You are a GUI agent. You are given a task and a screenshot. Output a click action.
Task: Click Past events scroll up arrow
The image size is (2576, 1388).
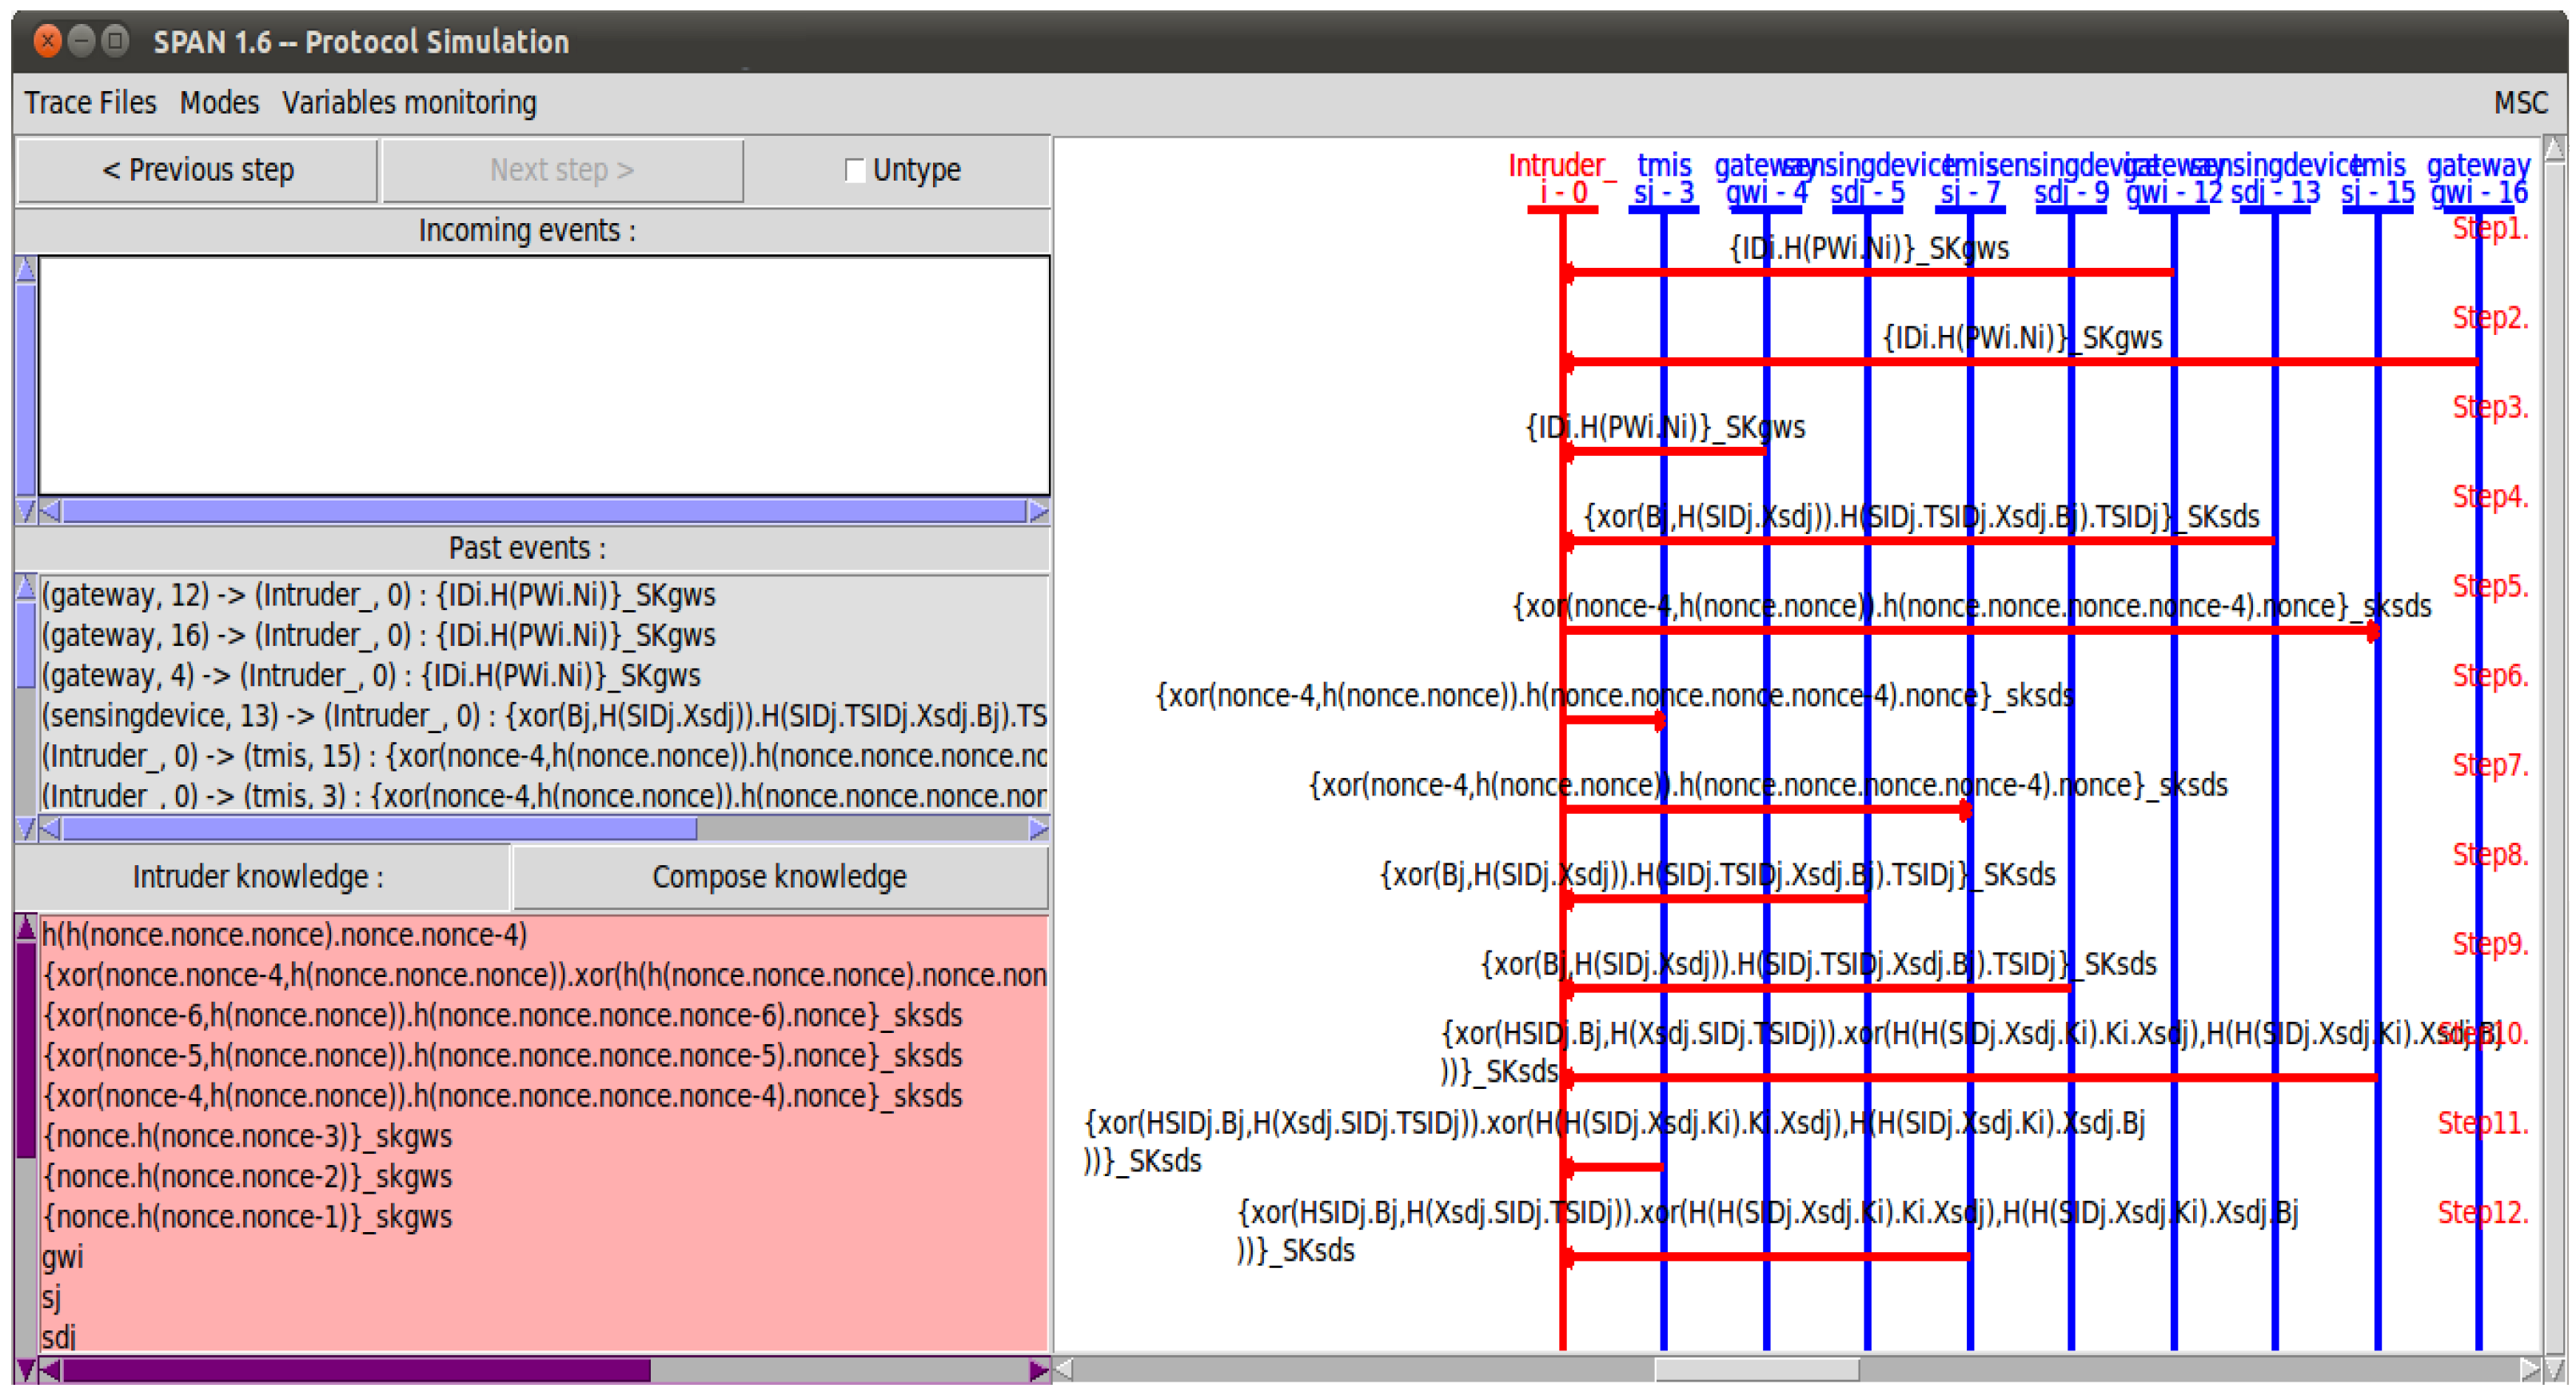[26, 588]
